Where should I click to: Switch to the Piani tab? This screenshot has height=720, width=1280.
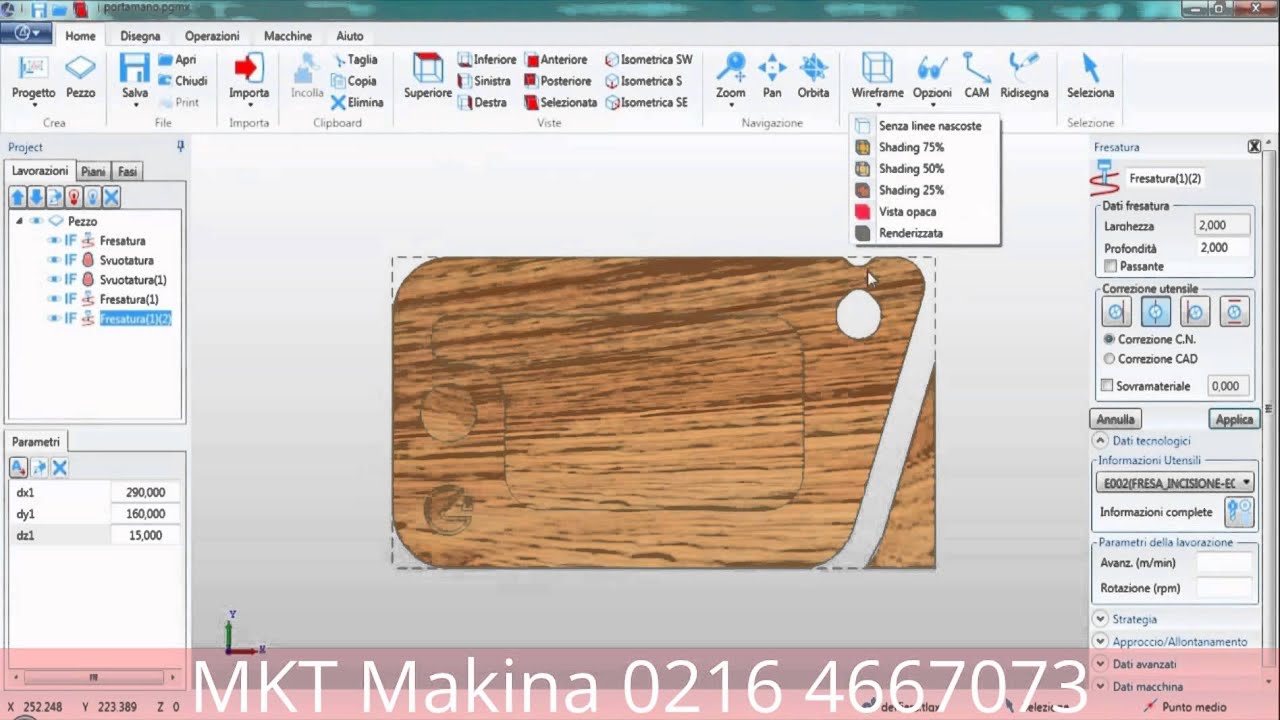click(93, 172)
